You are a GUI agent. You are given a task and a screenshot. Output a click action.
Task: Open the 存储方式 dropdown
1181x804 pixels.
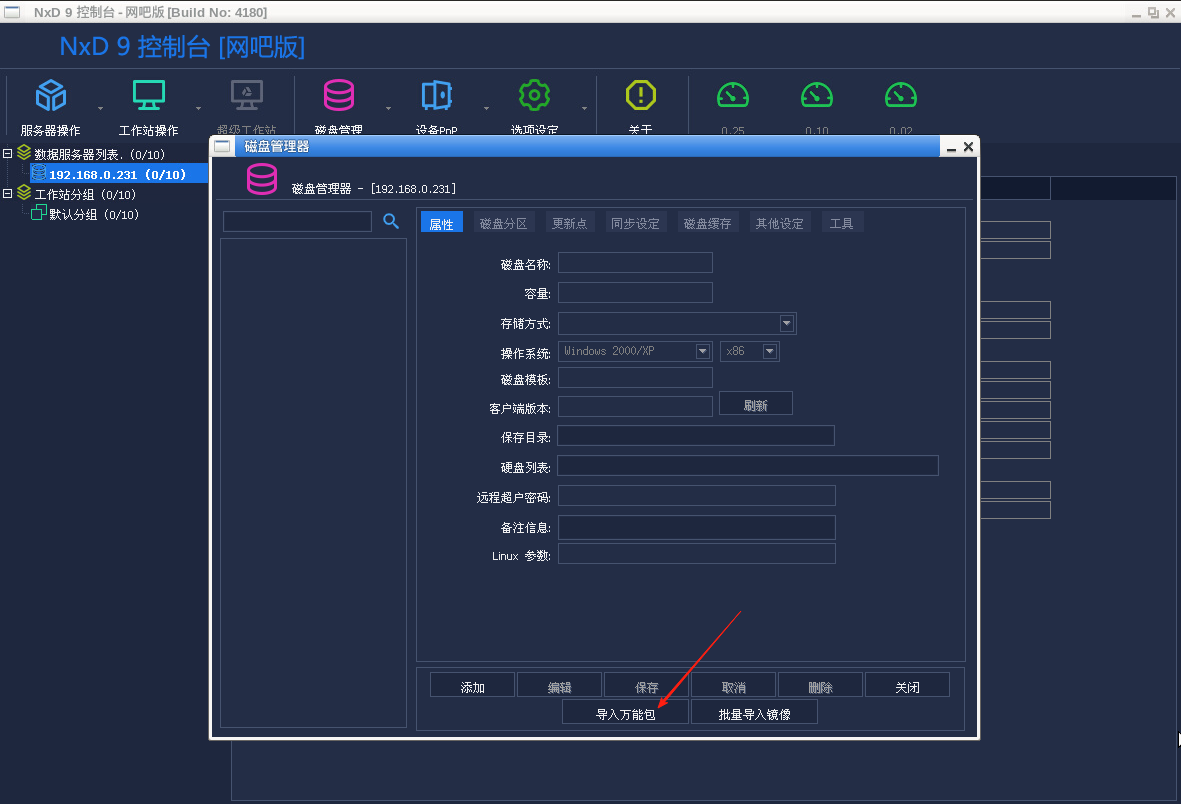[x=787, y=323]
